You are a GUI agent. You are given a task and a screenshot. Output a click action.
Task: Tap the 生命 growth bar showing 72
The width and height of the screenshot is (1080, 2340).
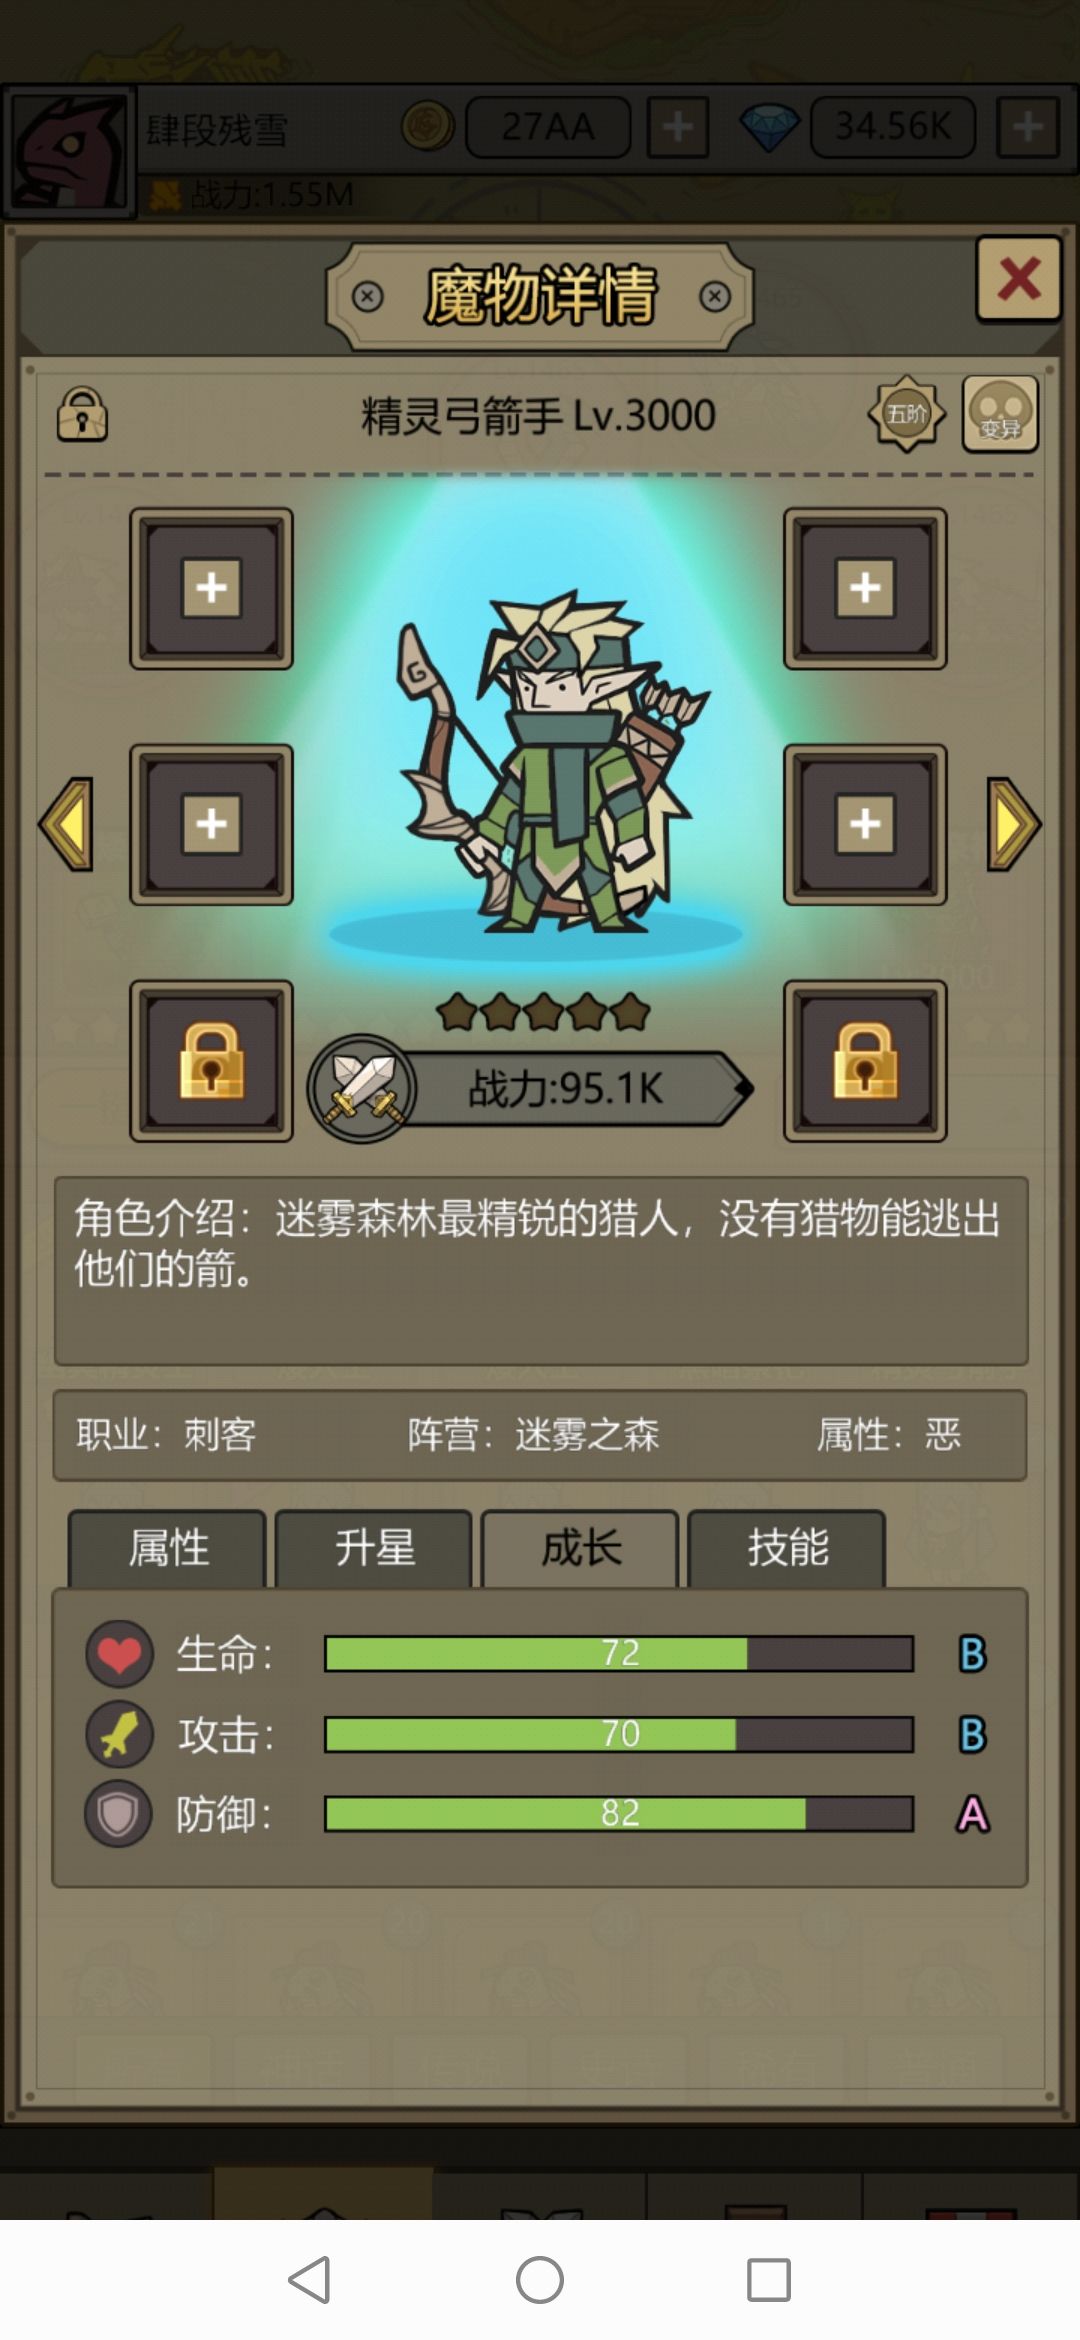pyautogui.click(x=619, y=1654)
